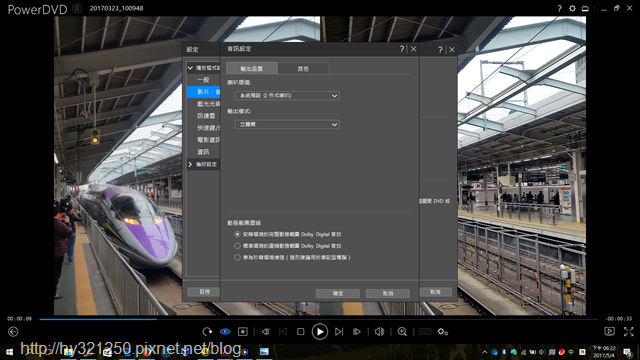Cancel audio settings with 取消 button
The height and width of the screenshot is (360, 640).
388,293
